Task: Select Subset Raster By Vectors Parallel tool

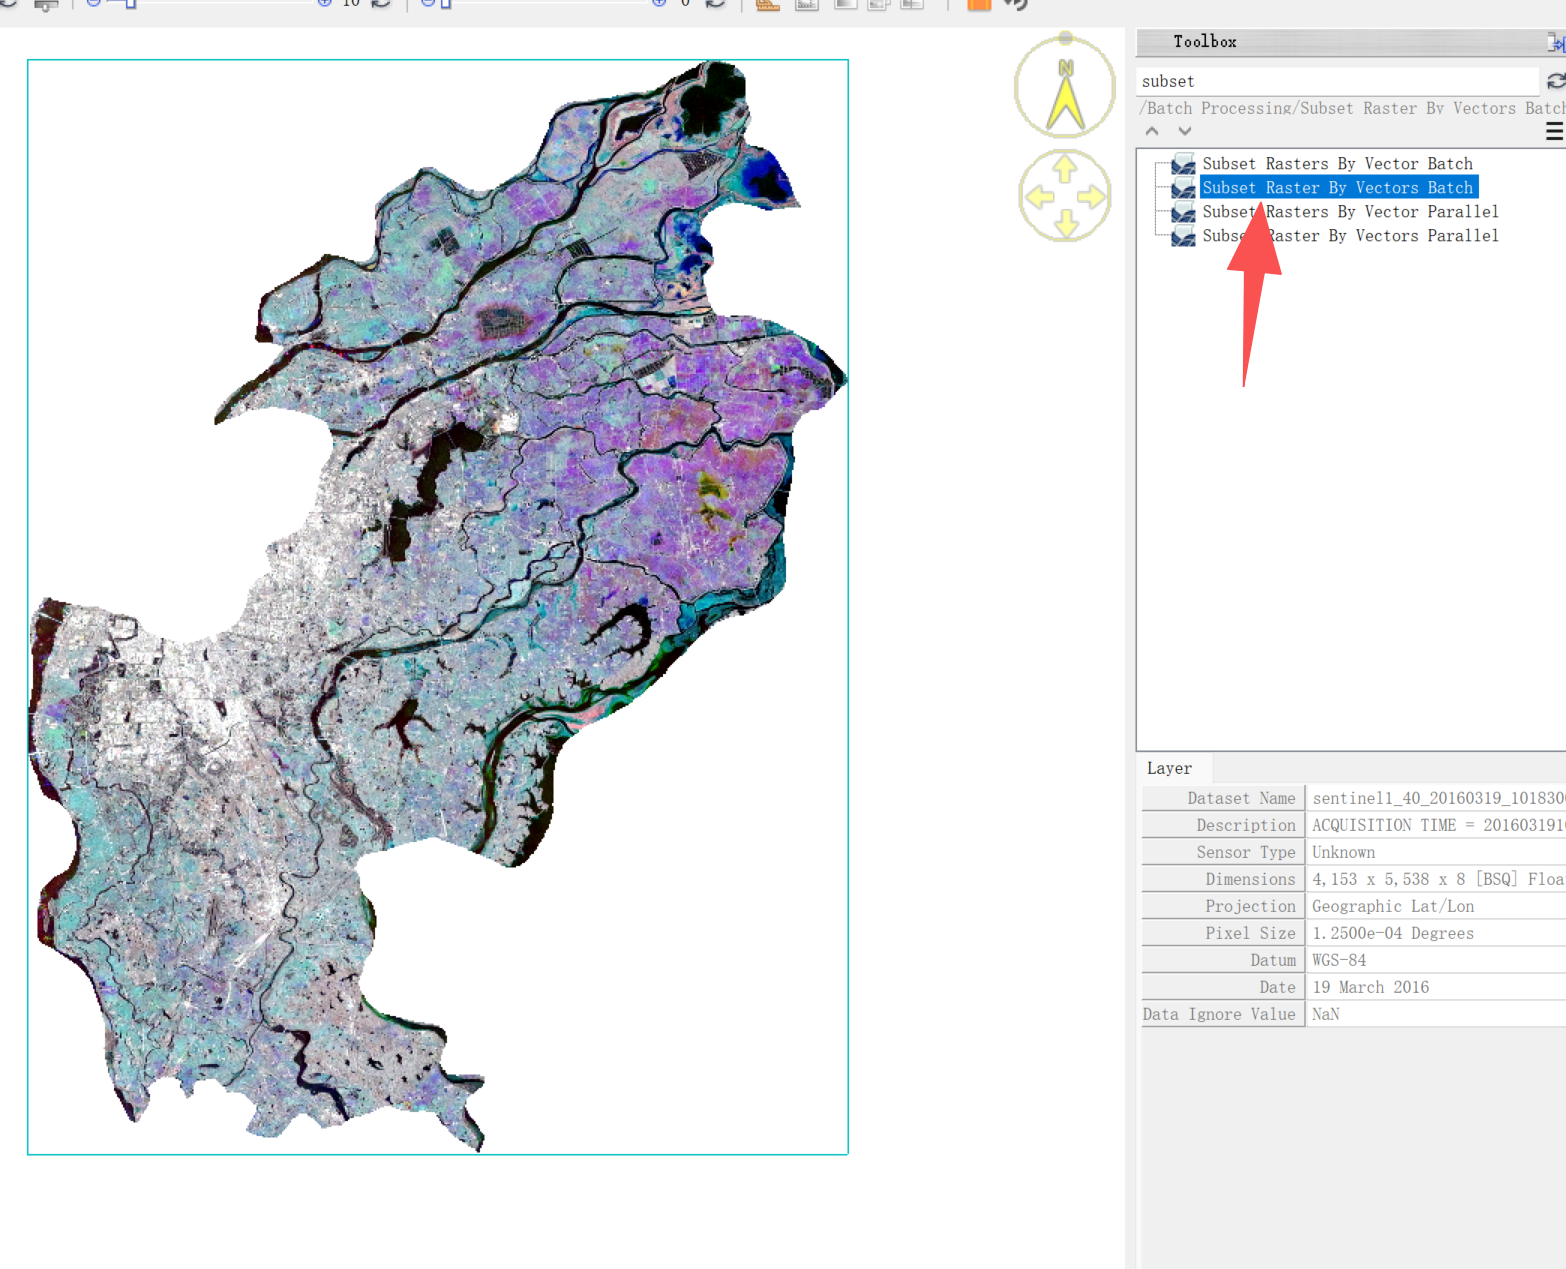Action: 1350,236
